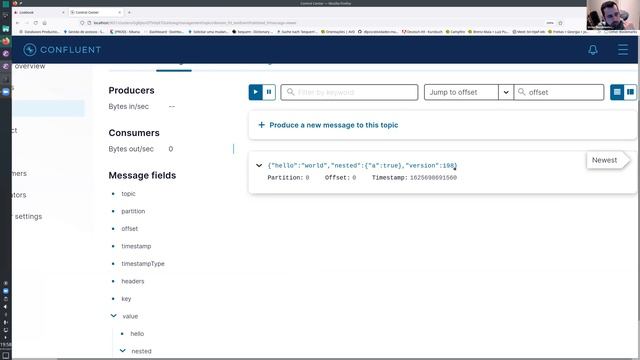
Task: Select the message JSON text
Action: (x=362, y=165)
